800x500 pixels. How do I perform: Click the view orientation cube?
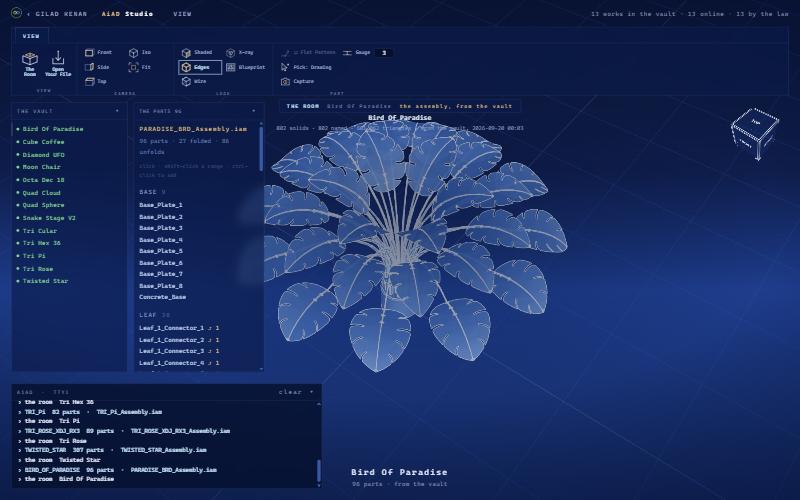755,134
